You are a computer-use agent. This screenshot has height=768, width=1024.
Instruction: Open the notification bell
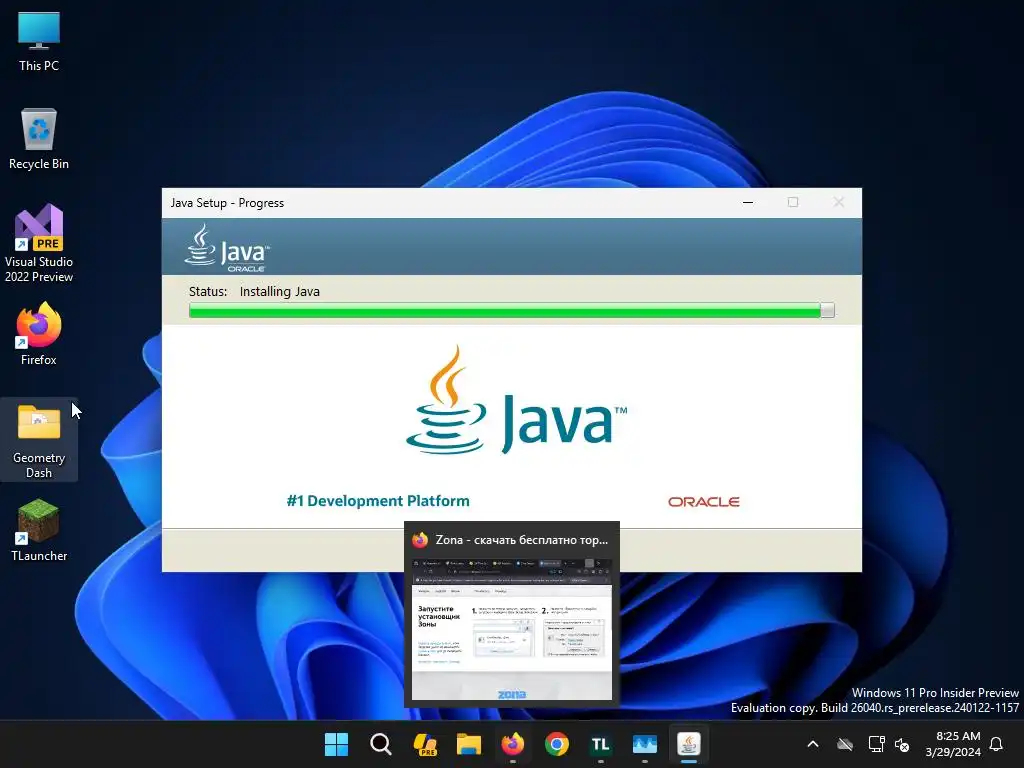(997, 744)
